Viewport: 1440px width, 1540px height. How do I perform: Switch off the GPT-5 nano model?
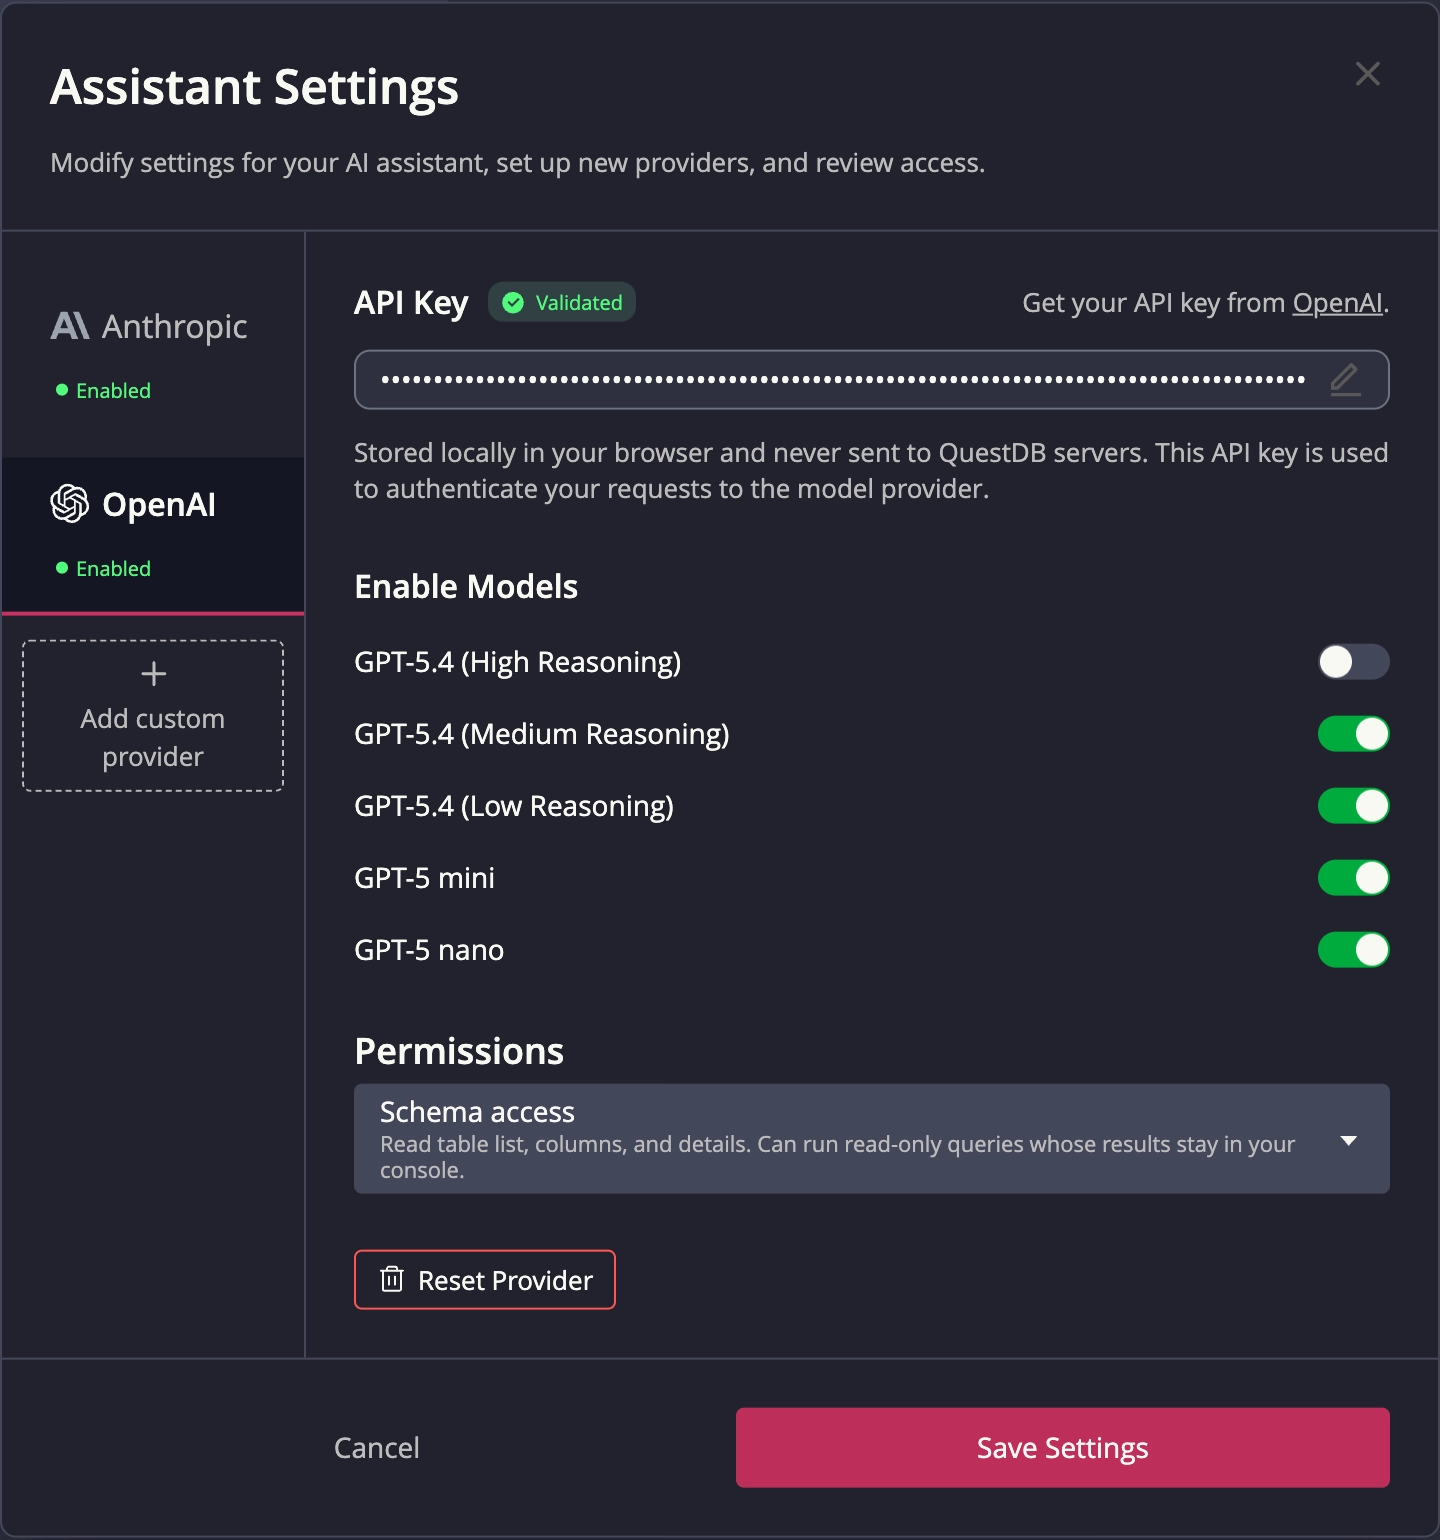tap(1353, 950)
